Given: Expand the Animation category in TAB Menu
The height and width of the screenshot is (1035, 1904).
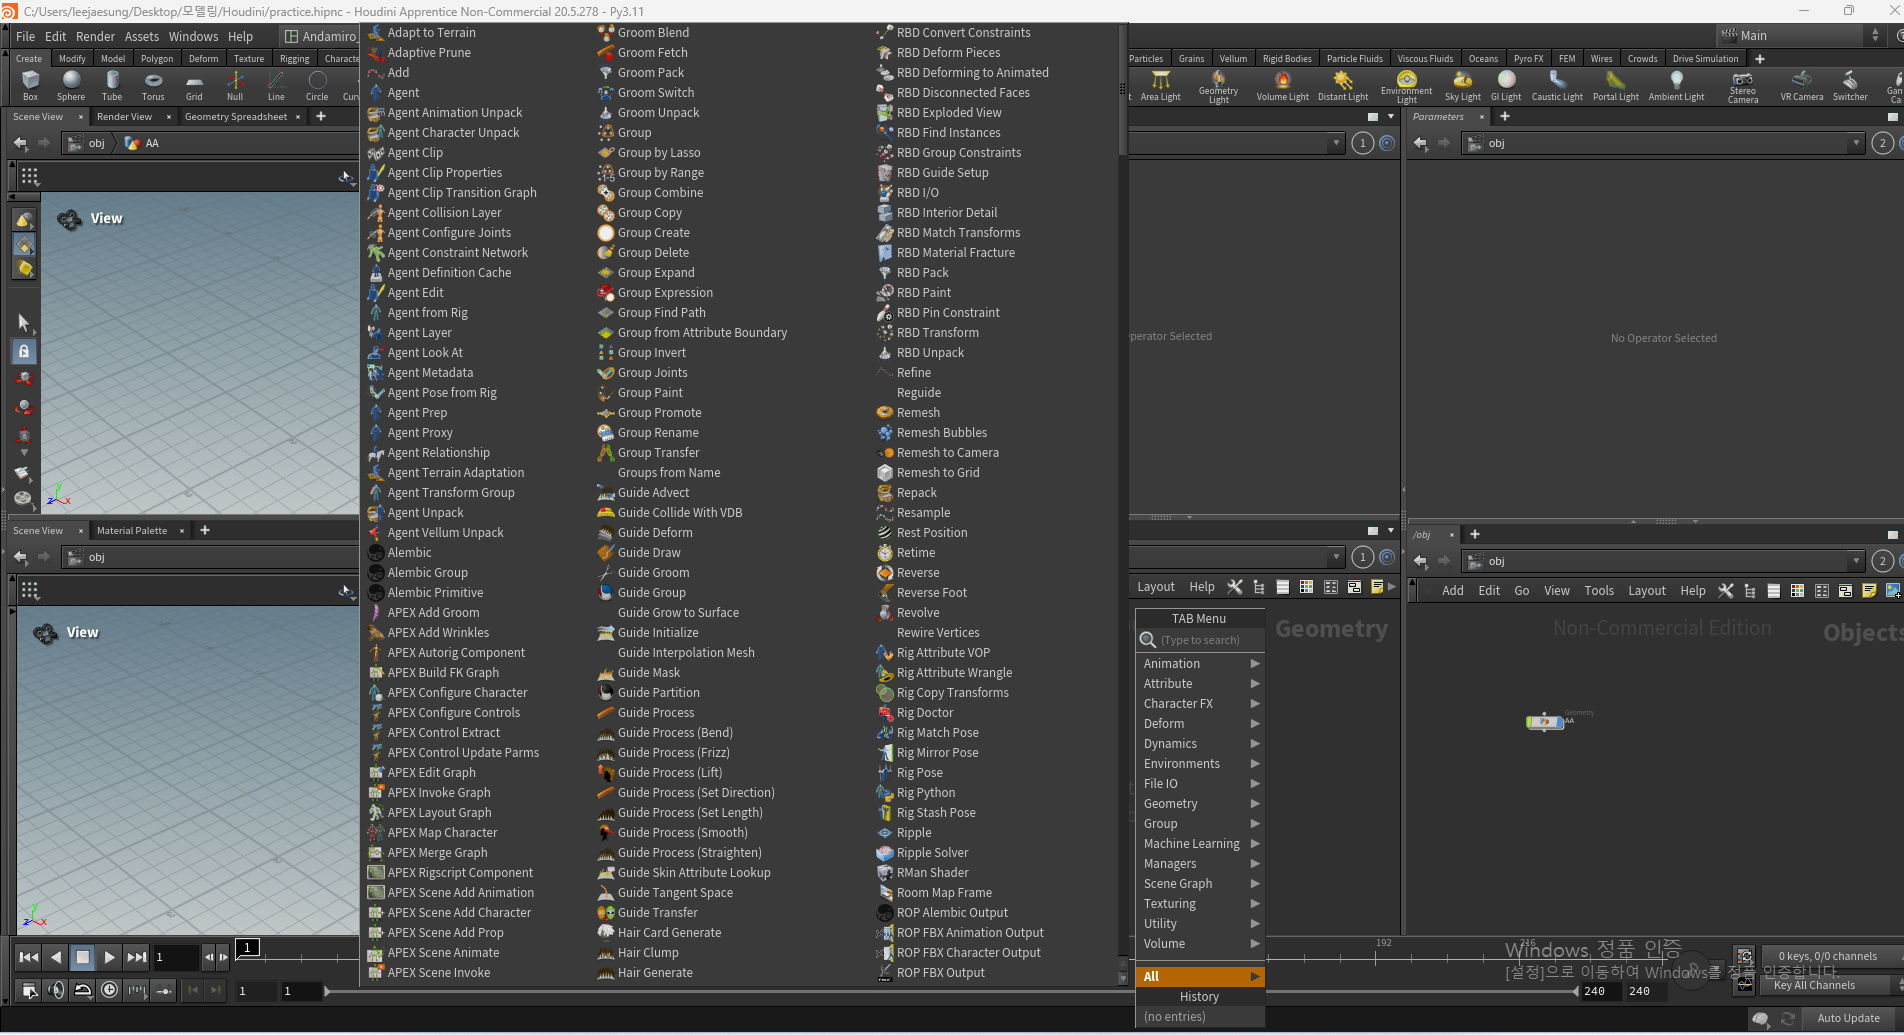Looking at the screenshot, I should click(x=1200, y=663).
